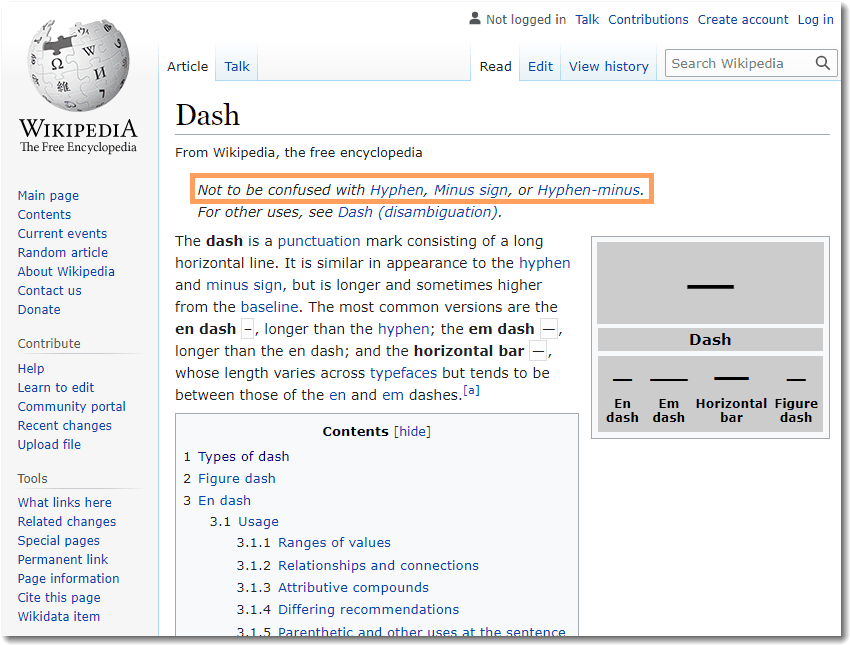Click Create account link
The width and height of the screenshot is (850, 645).
click(x=743, y=20)
